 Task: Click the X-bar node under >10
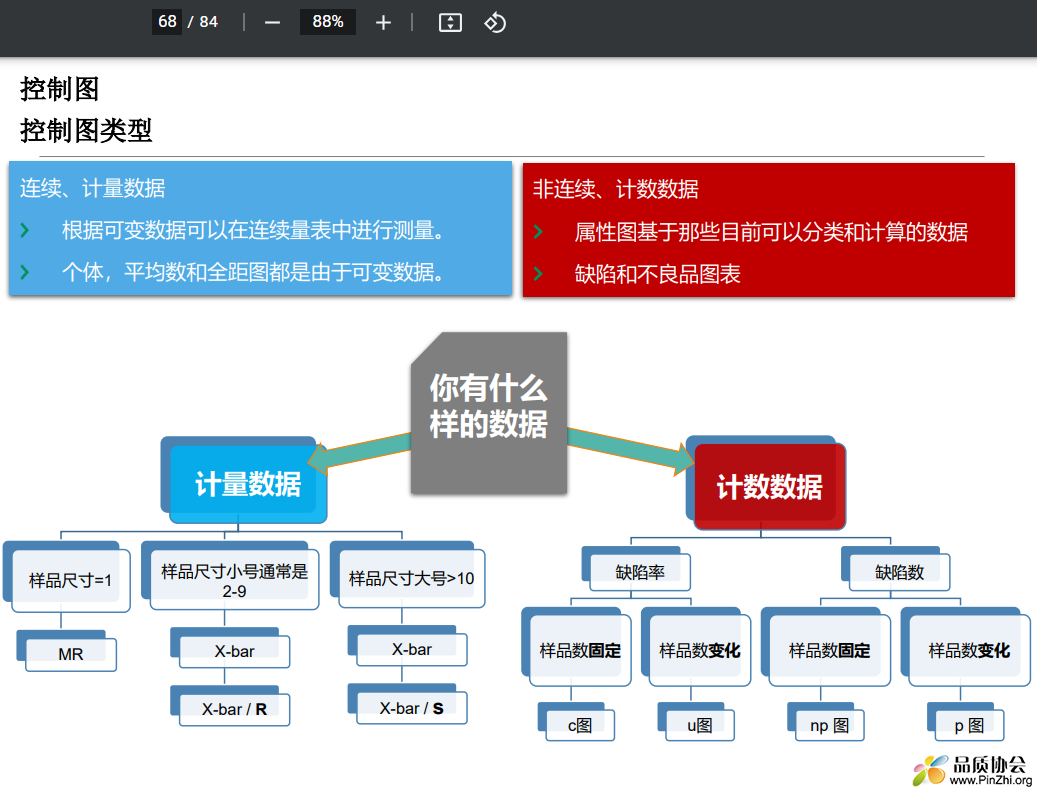(x=411, y=649)
